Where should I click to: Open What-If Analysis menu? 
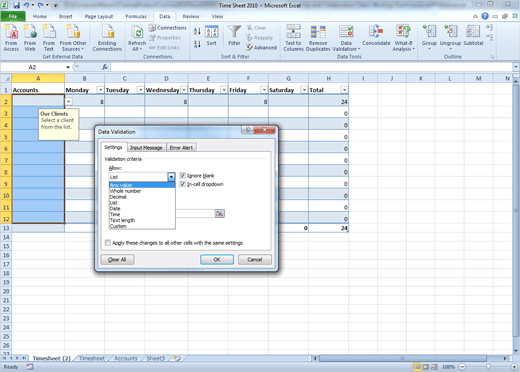[403, 38]
